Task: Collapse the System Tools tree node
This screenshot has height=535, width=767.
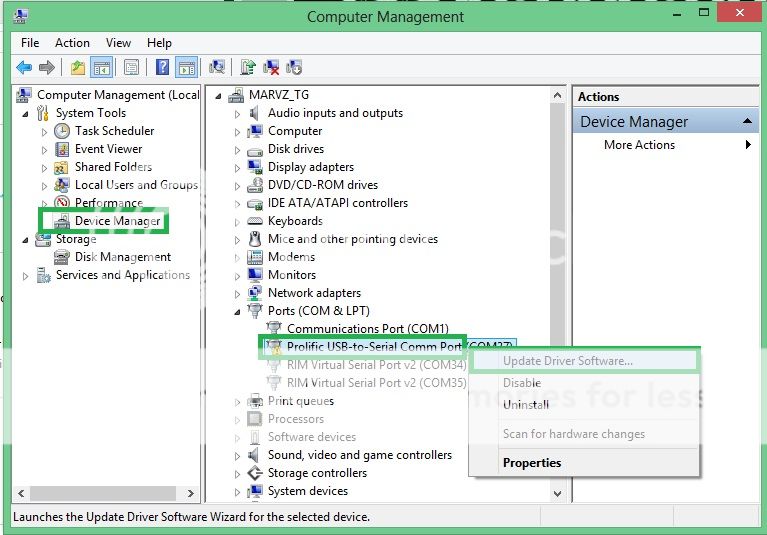Action: pos(25,114)
